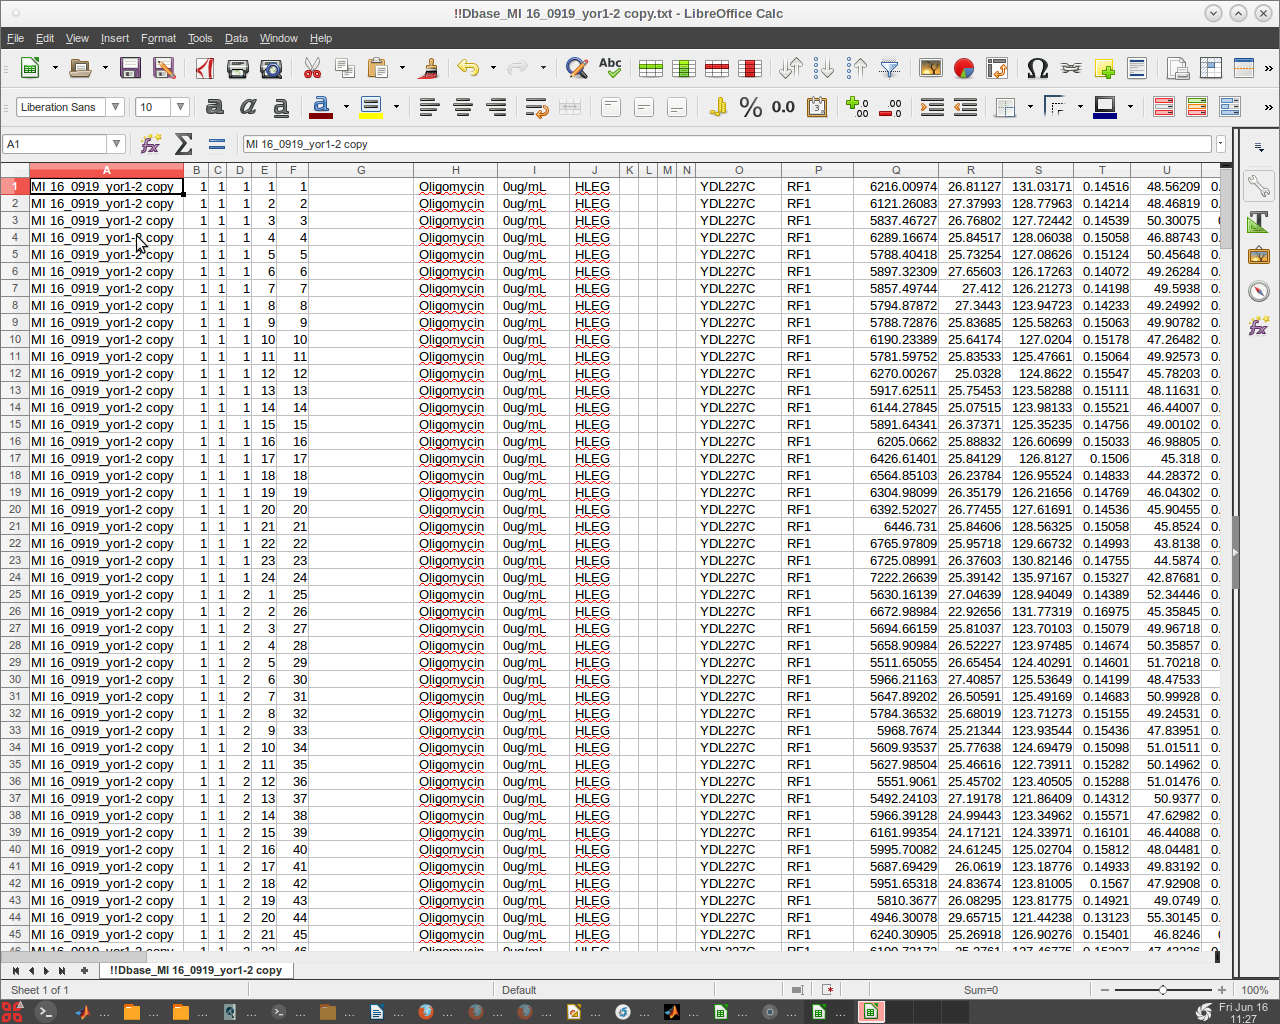This screenshot has height=1024, width=1280.
Task: Open the Find and Replace tool
Action: [x=577, y=68]
